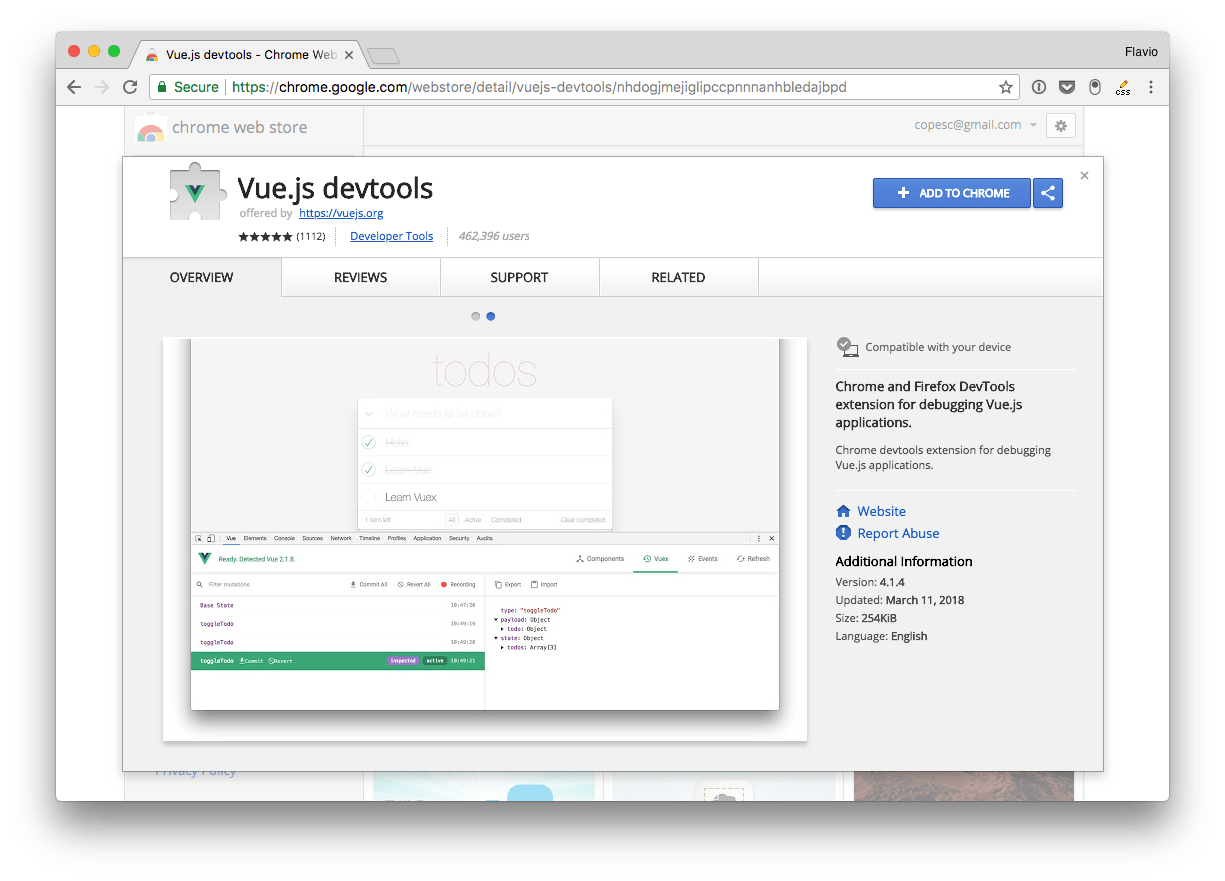The height and width of the screenshot is (881, 1225).
Task: Toggle the bookmark star in the address bar
Action: pos(1005,87)
